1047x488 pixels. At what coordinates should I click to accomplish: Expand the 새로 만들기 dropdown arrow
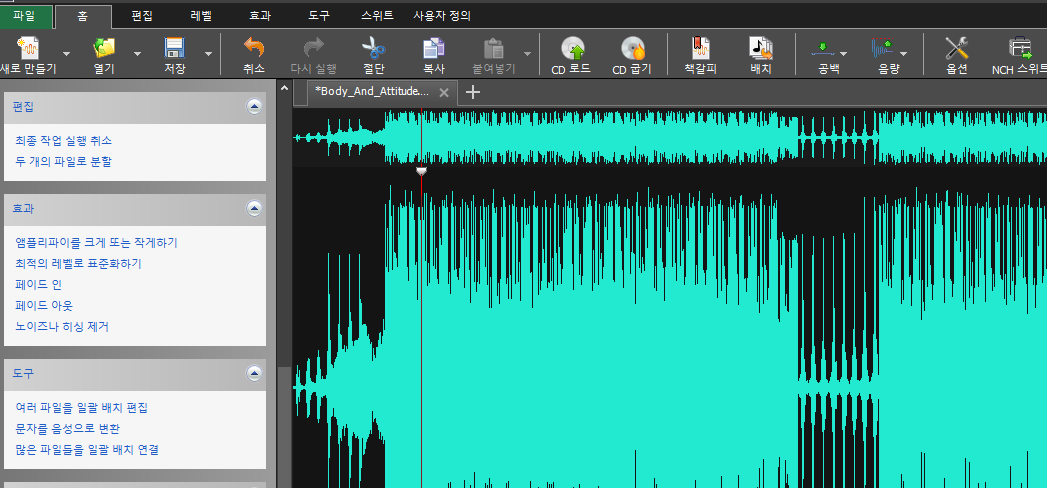66,53
